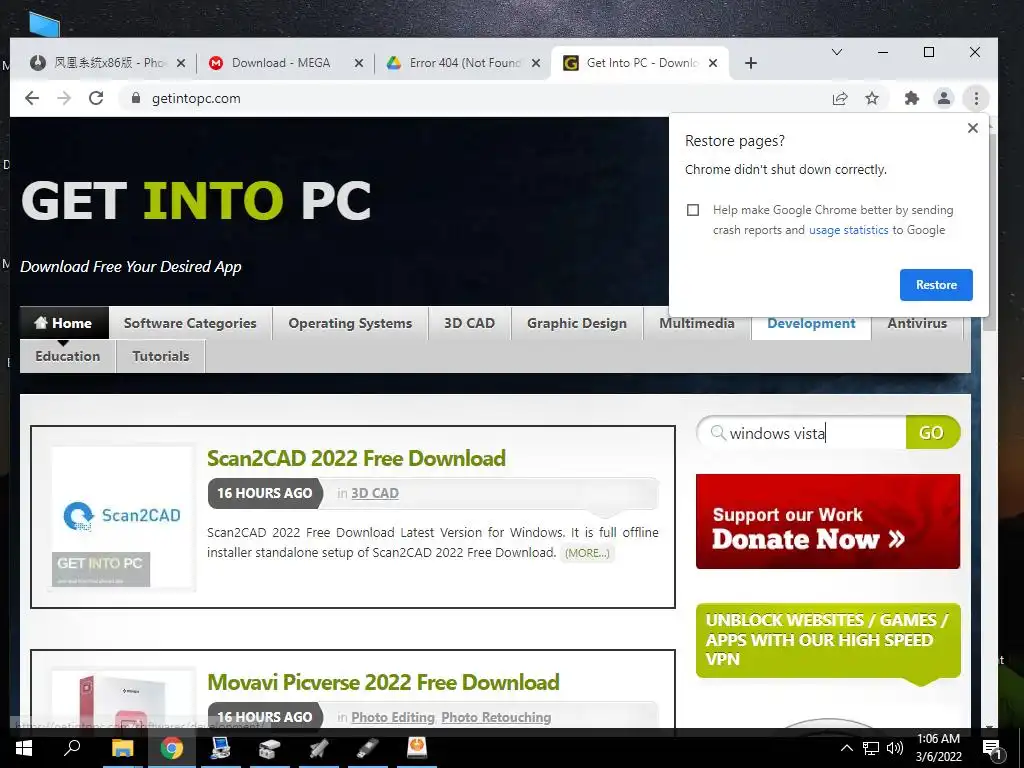This screenshot has width=1024, height=768.
Task: Open the usage statistics link
Action: [x=848, y=230]
